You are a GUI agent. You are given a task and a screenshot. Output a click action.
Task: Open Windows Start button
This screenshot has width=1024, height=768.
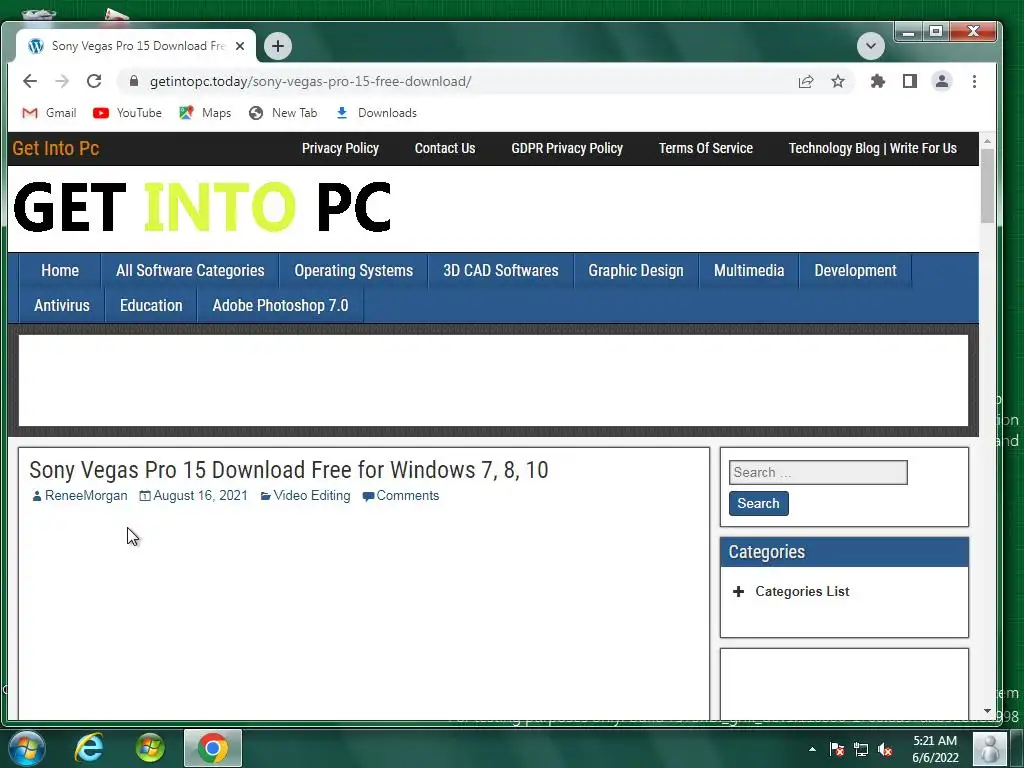click(x=27, y=748)
